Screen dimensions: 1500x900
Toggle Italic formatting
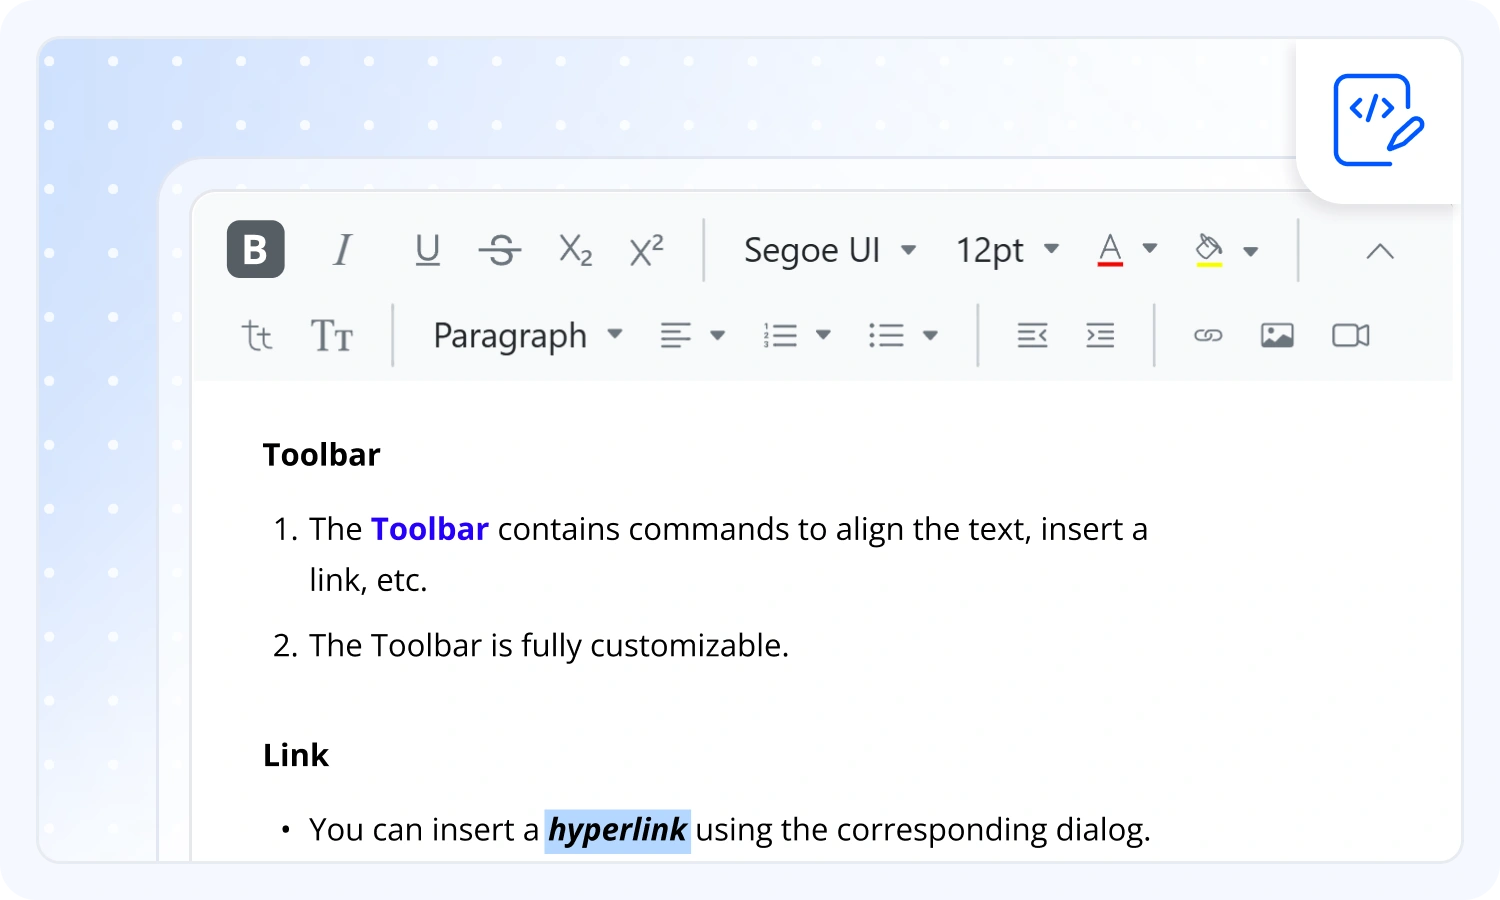pyautogui.click(x=343, y=249)
